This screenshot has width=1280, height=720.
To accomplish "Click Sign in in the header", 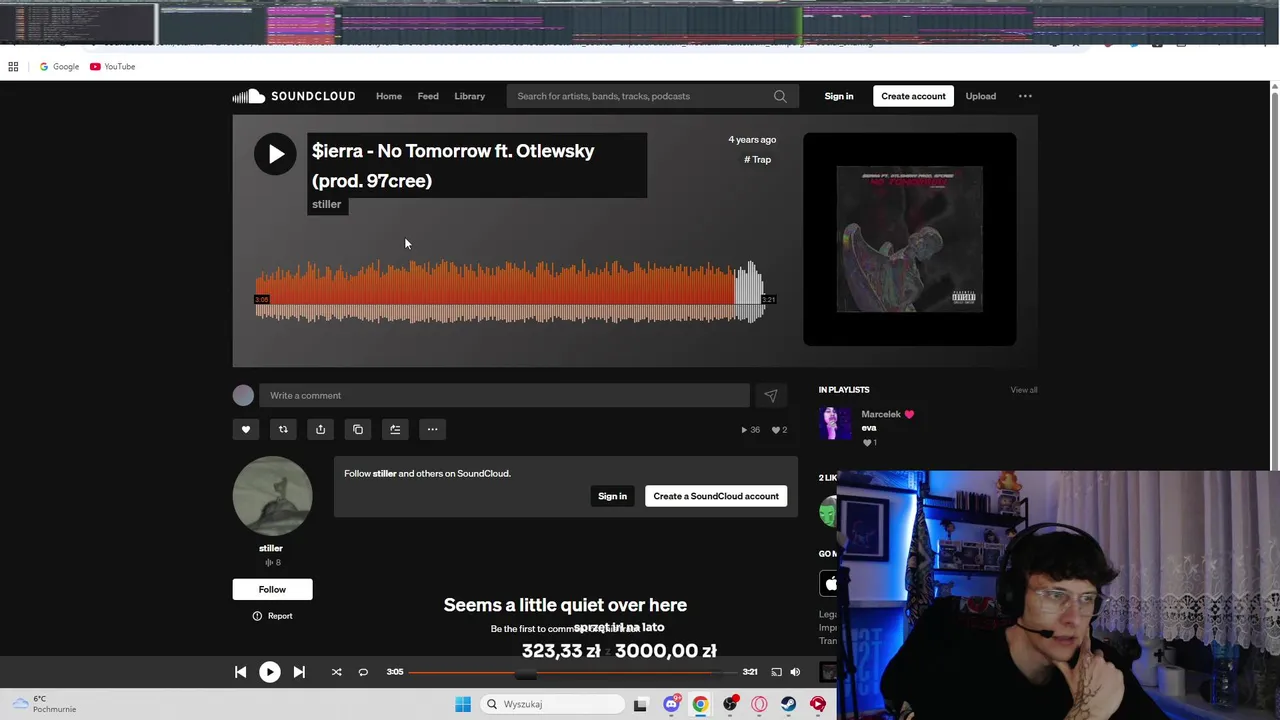I will [839, 96].
